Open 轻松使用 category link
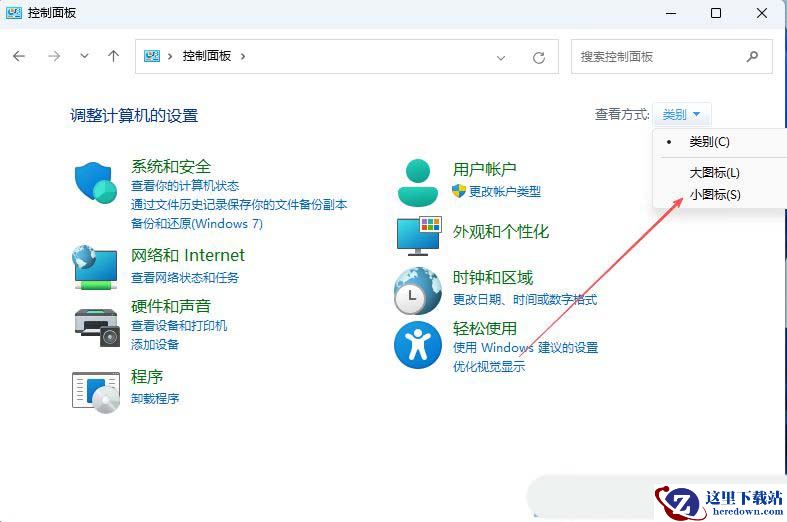787x522 pixels. 484,329
